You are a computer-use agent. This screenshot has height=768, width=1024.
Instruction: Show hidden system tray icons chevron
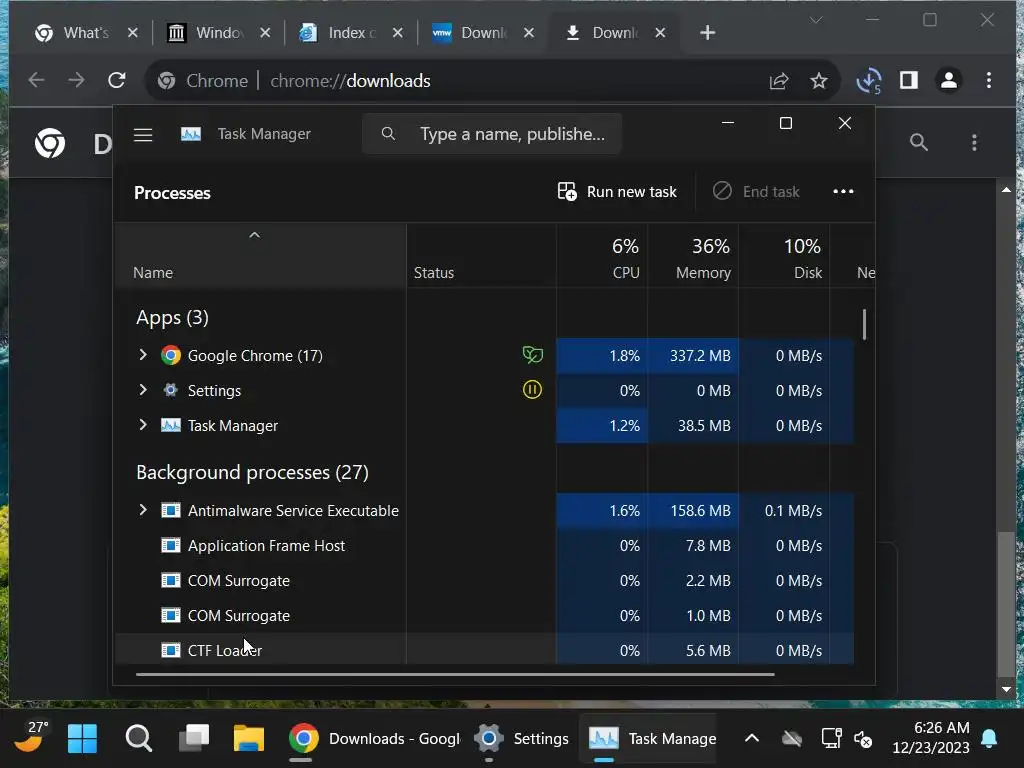point(752,738)
